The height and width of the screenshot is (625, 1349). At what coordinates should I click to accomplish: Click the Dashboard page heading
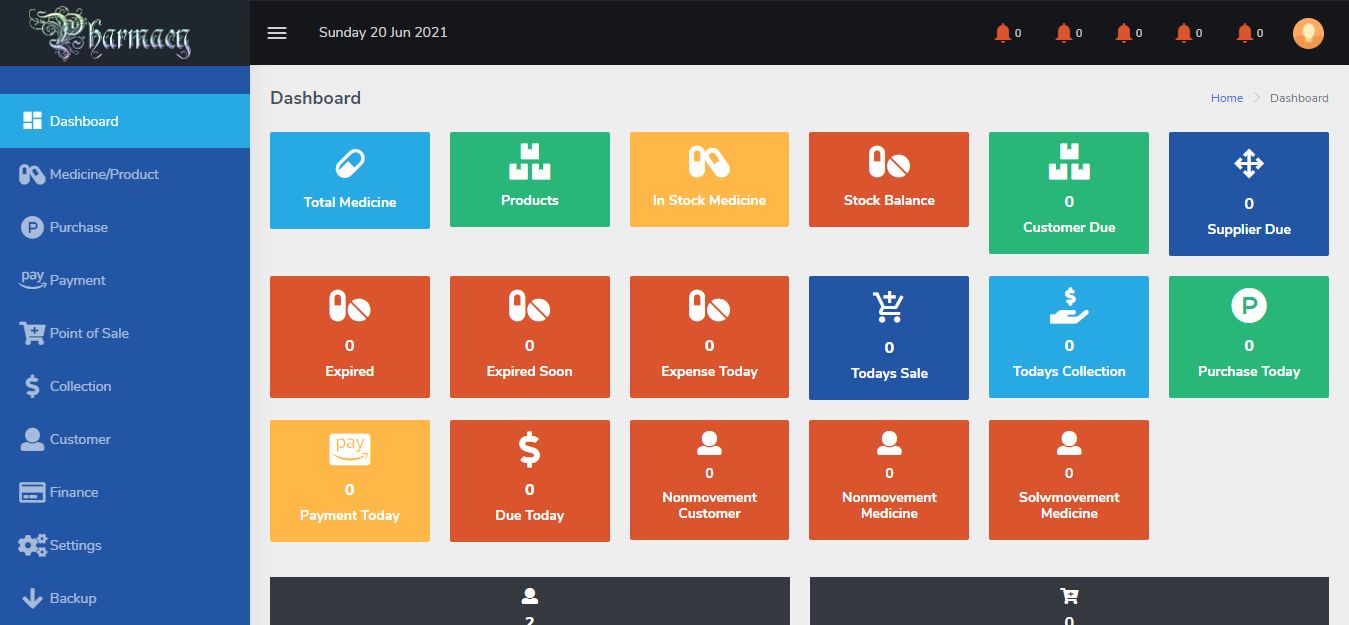point(315,98)
